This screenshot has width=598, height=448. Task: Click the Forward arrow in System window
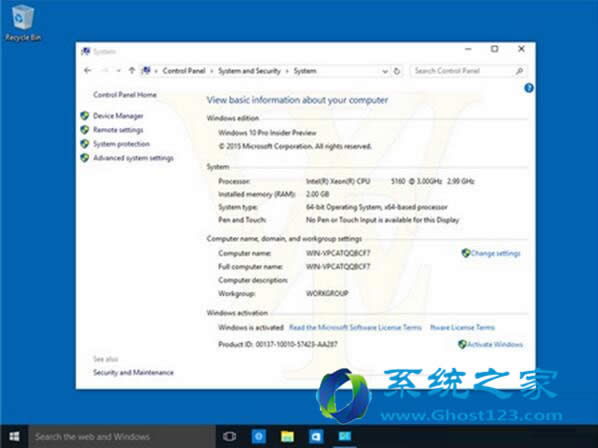click(105, 71)
